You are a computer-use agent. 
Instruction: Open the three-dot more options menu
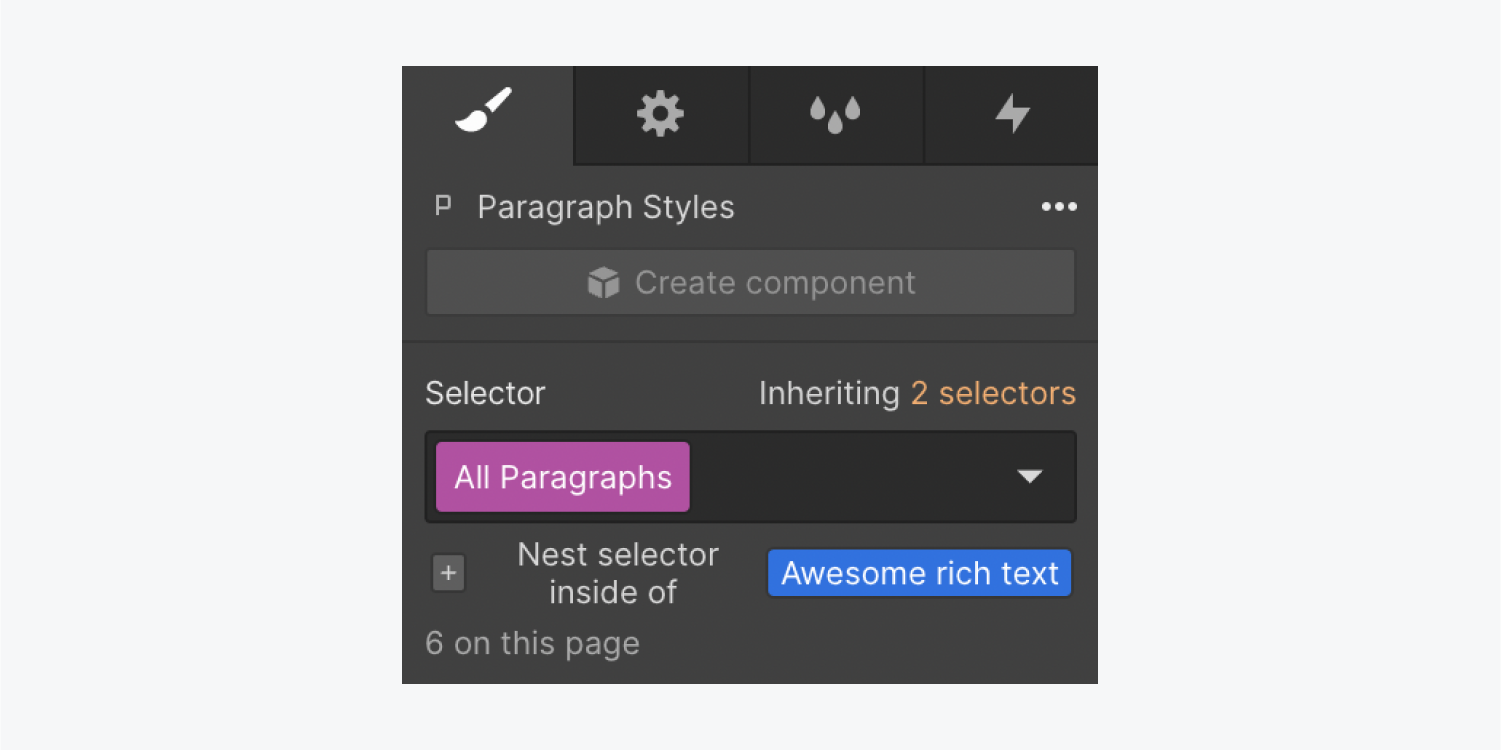[x=1059, y=207]
